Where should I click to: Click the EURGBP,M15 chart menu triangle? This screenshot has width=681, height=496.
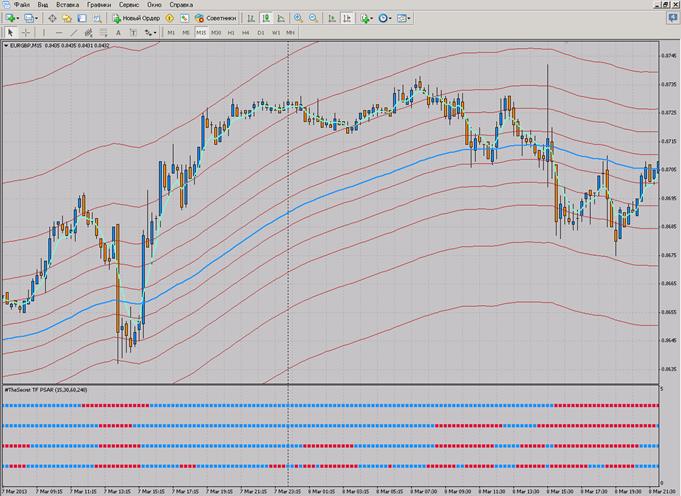tap(6, 45)
